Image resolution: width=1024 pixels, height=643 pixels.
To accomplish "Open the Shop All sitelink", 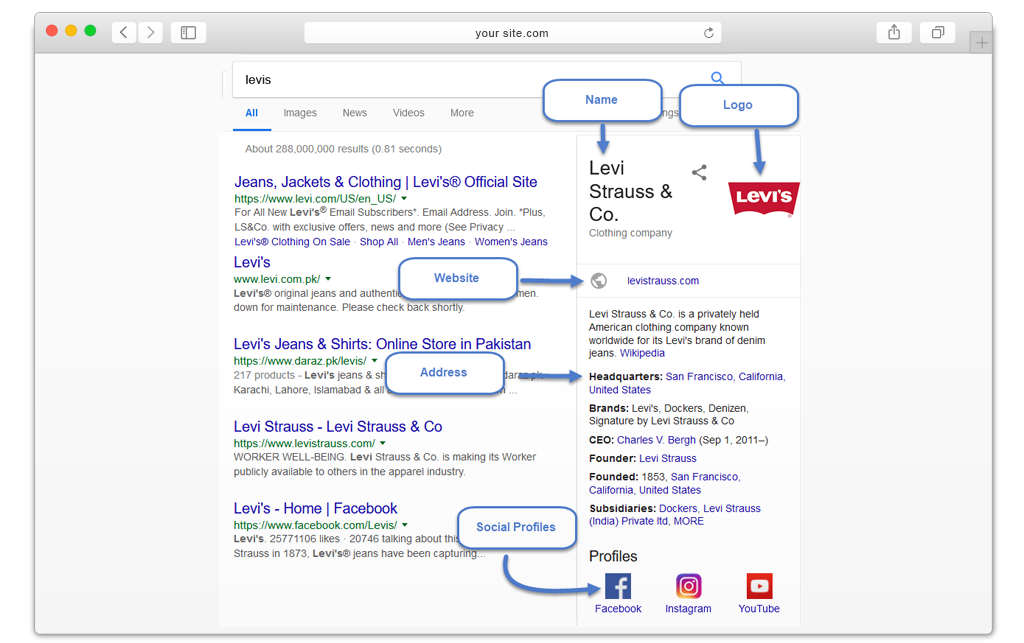I will [x=379, y=242].
